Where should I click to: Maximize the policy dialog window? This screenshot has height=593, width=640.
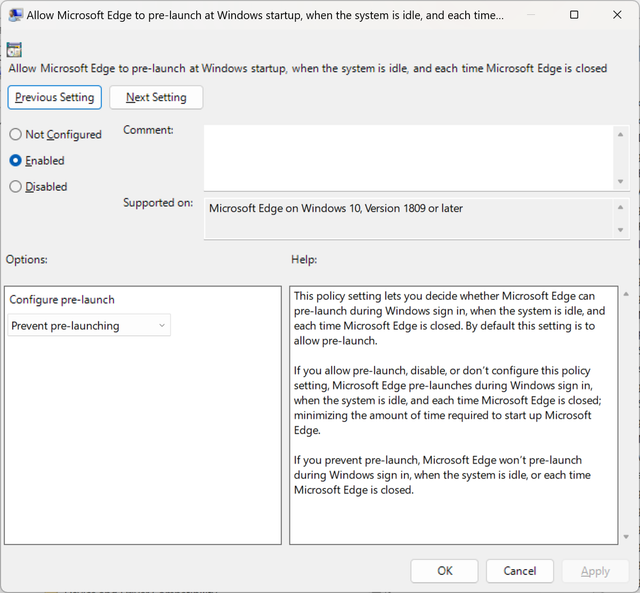[574, 15]
